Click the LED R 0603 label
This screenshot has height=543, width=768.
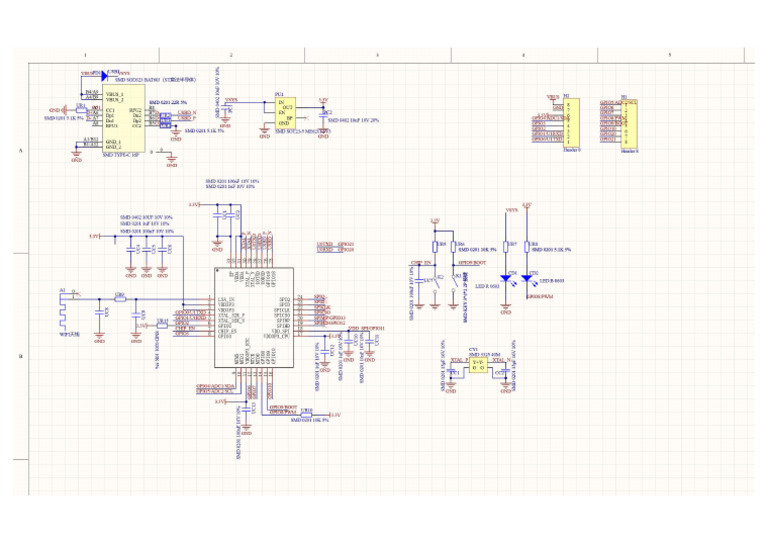click(x=487, y=286)
